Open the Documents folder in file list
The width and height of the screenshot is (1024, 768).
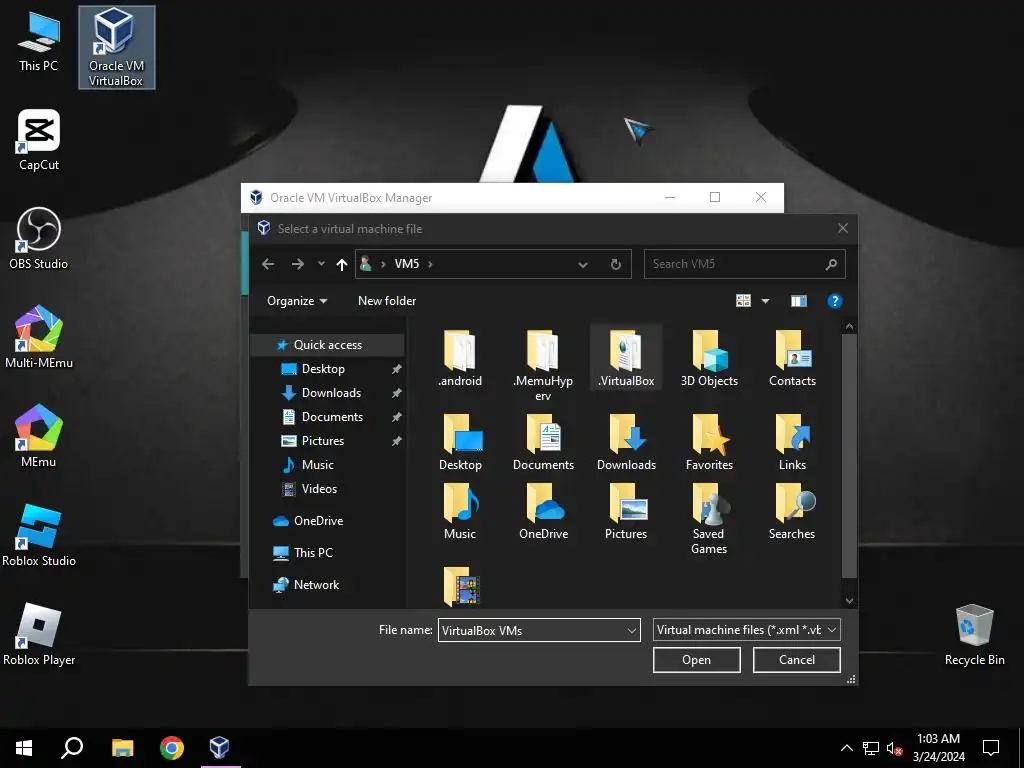(x=543, y=442)
